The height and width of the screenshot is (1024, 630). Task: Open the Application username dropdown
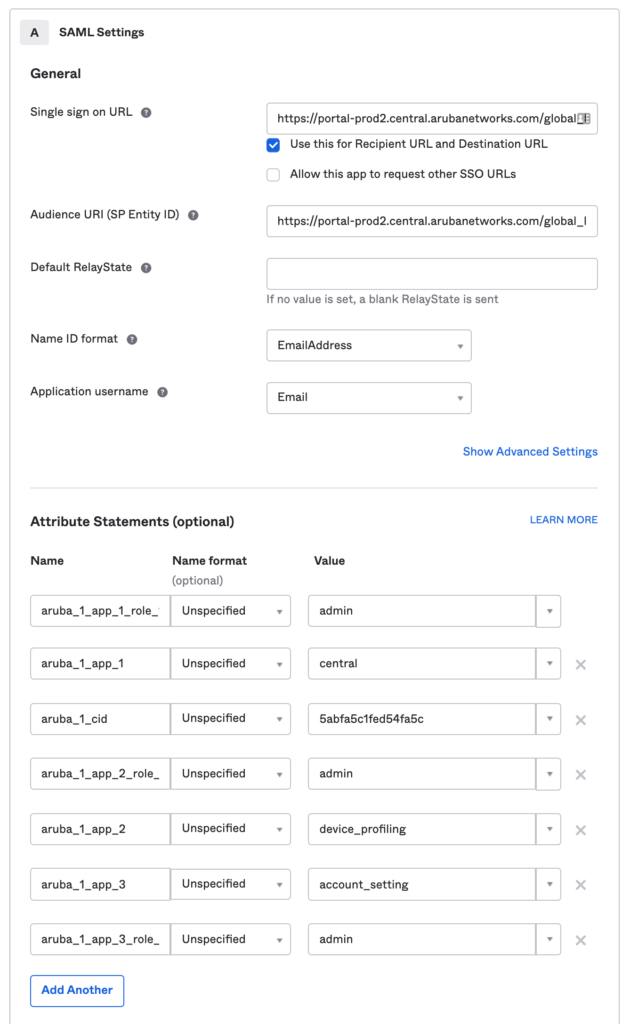click(x=460, y=397)
